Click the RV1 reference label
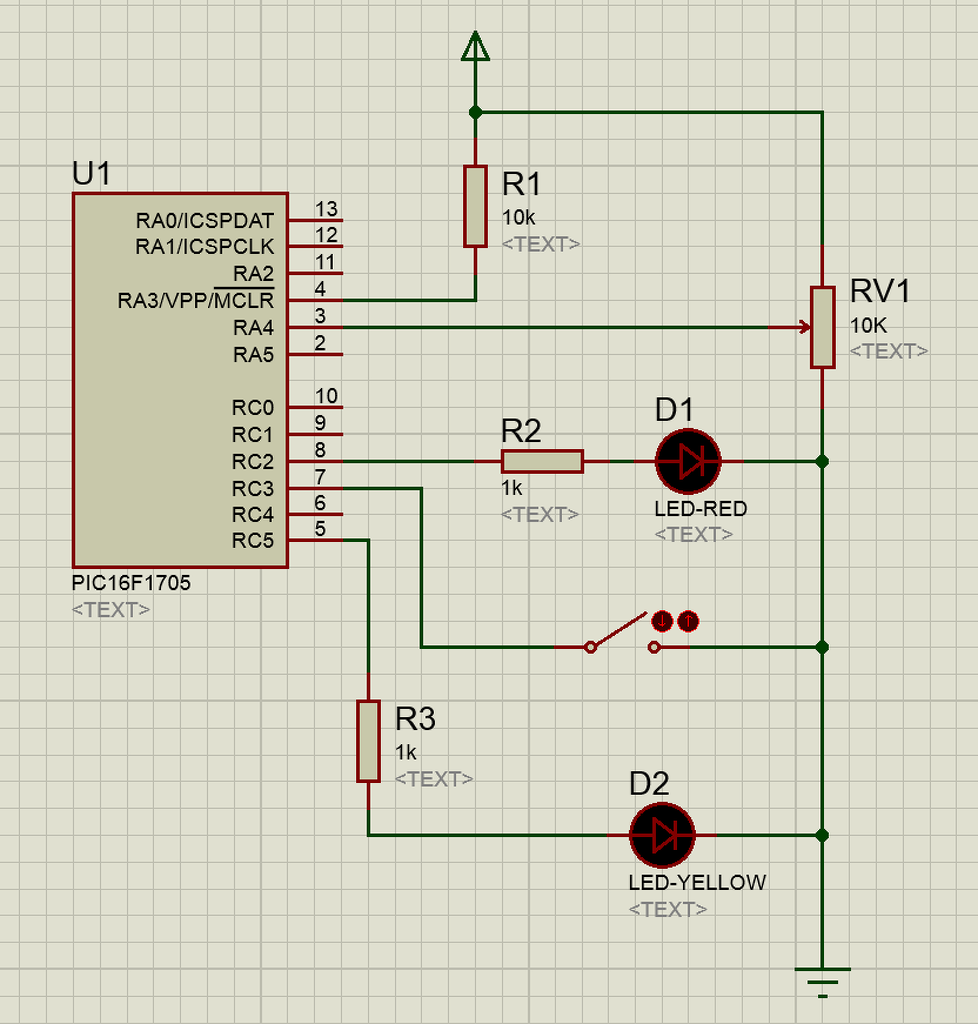 pos(879,291)
